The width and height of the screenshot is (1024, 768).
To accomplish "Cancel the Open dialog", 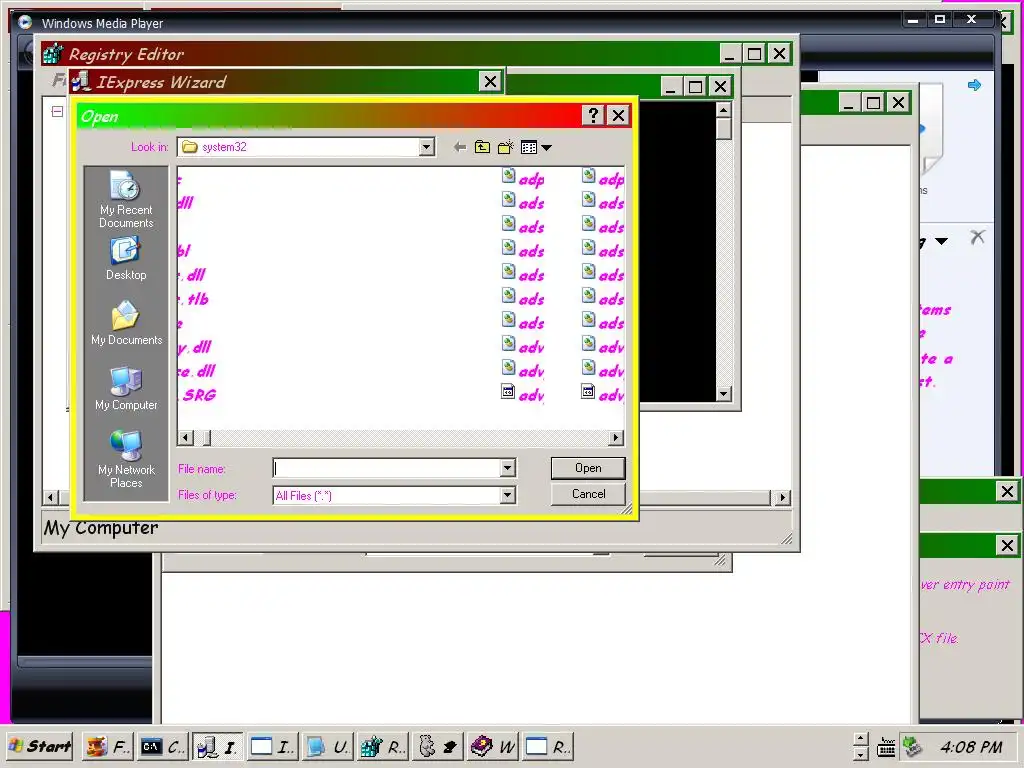I will 588,494.
